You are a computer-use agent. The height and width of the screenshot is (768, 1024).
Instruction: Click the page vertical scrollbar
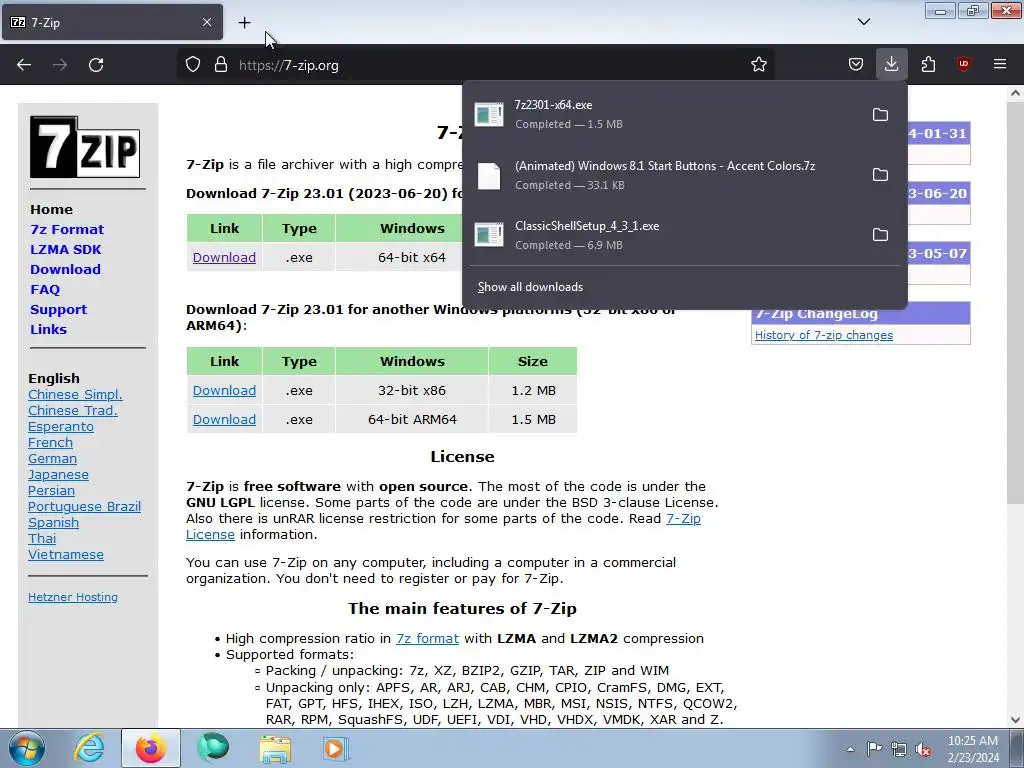(x=1015, y=300)
